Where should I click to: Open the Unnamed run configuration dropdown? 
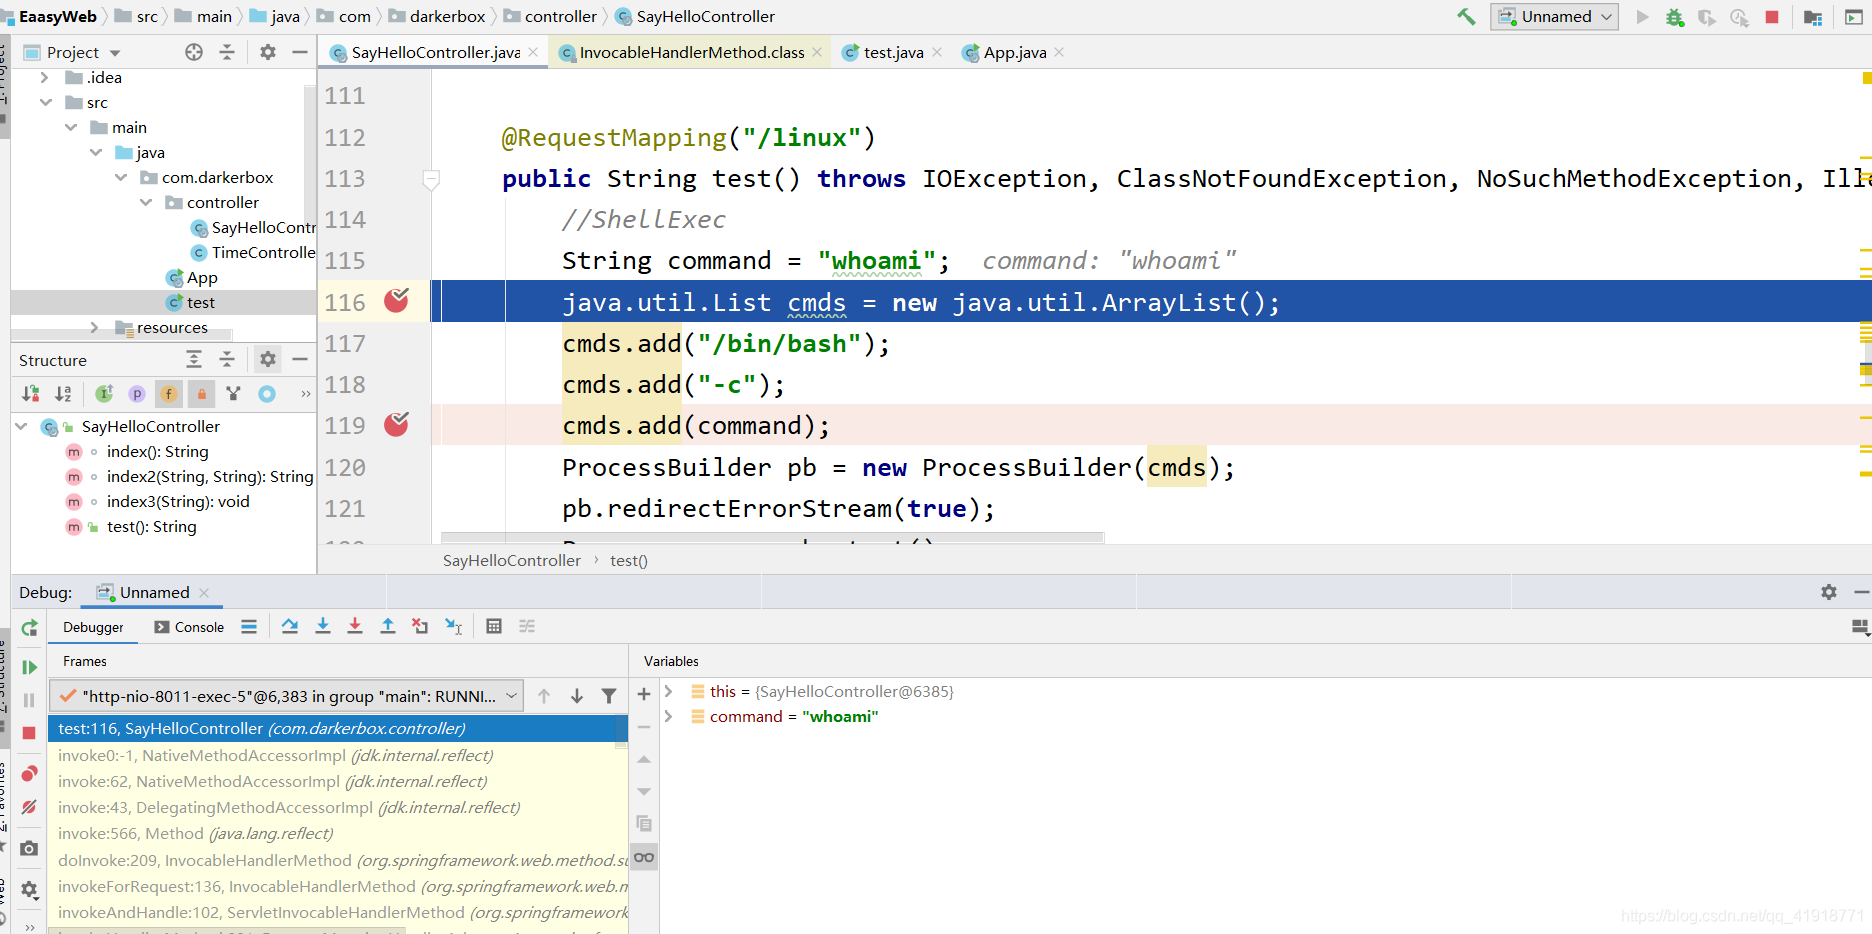point(1554,16)
